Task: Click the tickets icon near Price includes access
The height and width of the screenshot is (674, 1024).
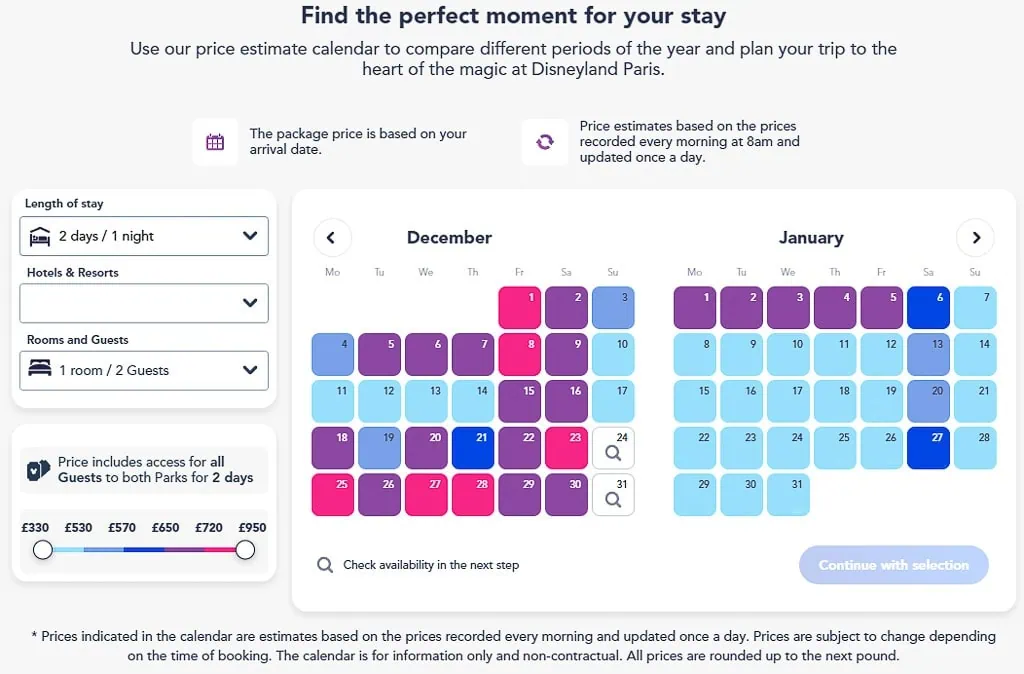Action: 39,470
